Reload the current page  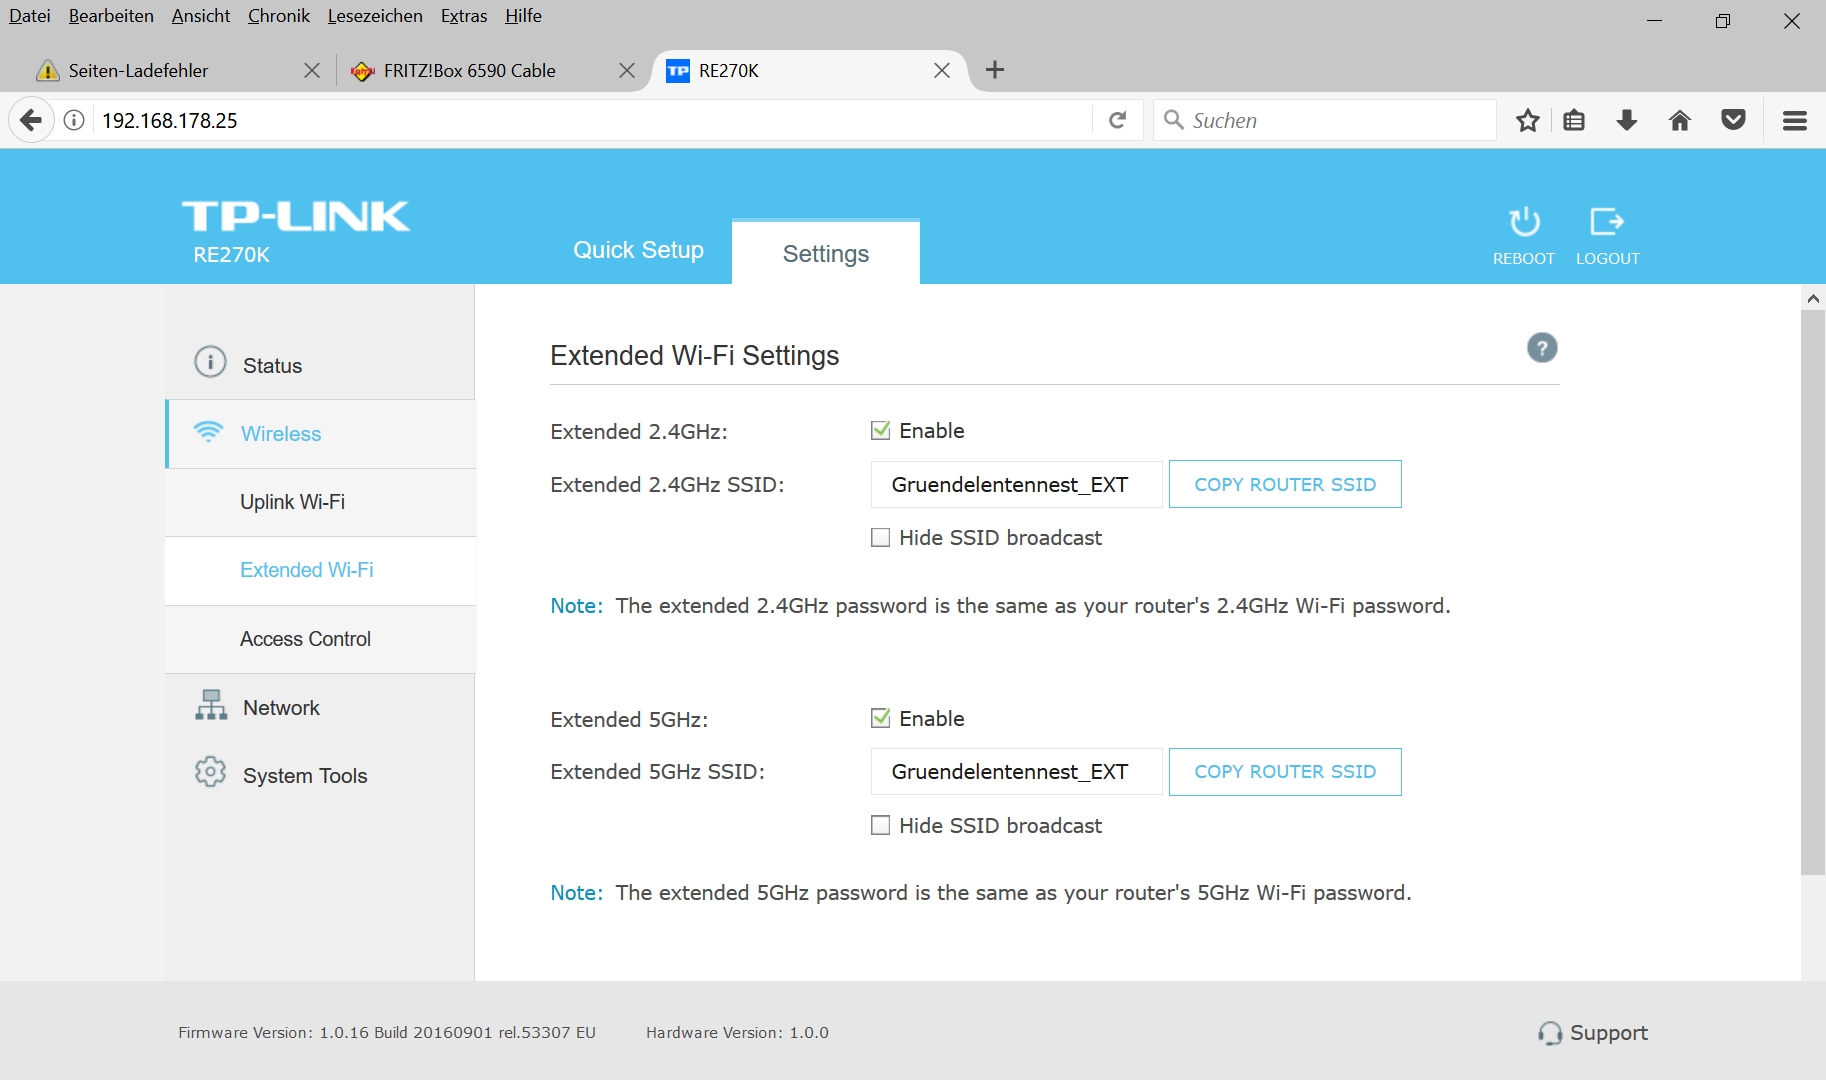tap(1118, 120)
